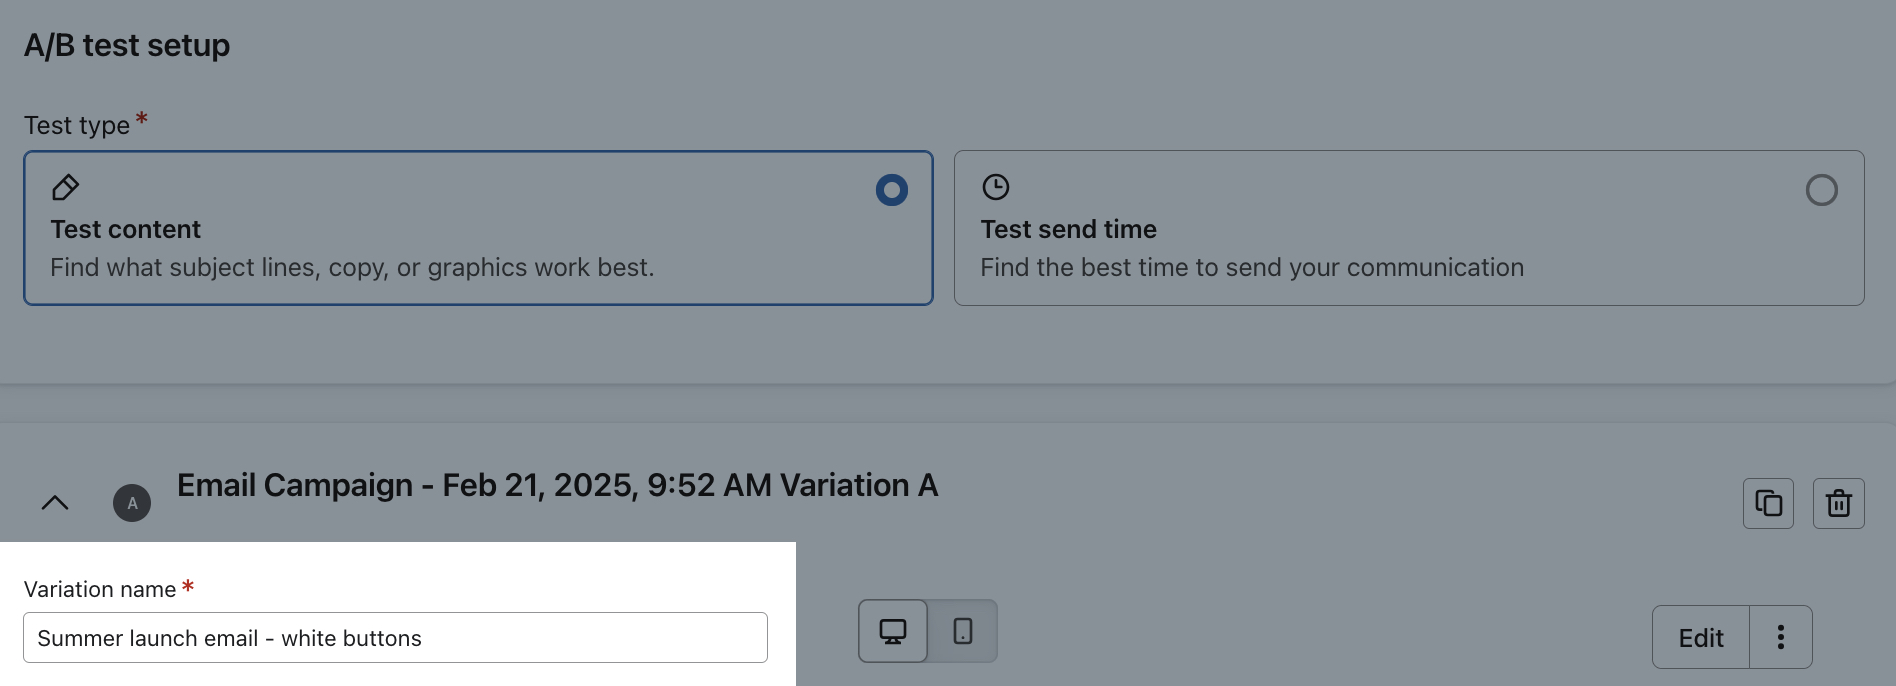
Task: Select the mobile preview tab
Action: click(962, 631)
